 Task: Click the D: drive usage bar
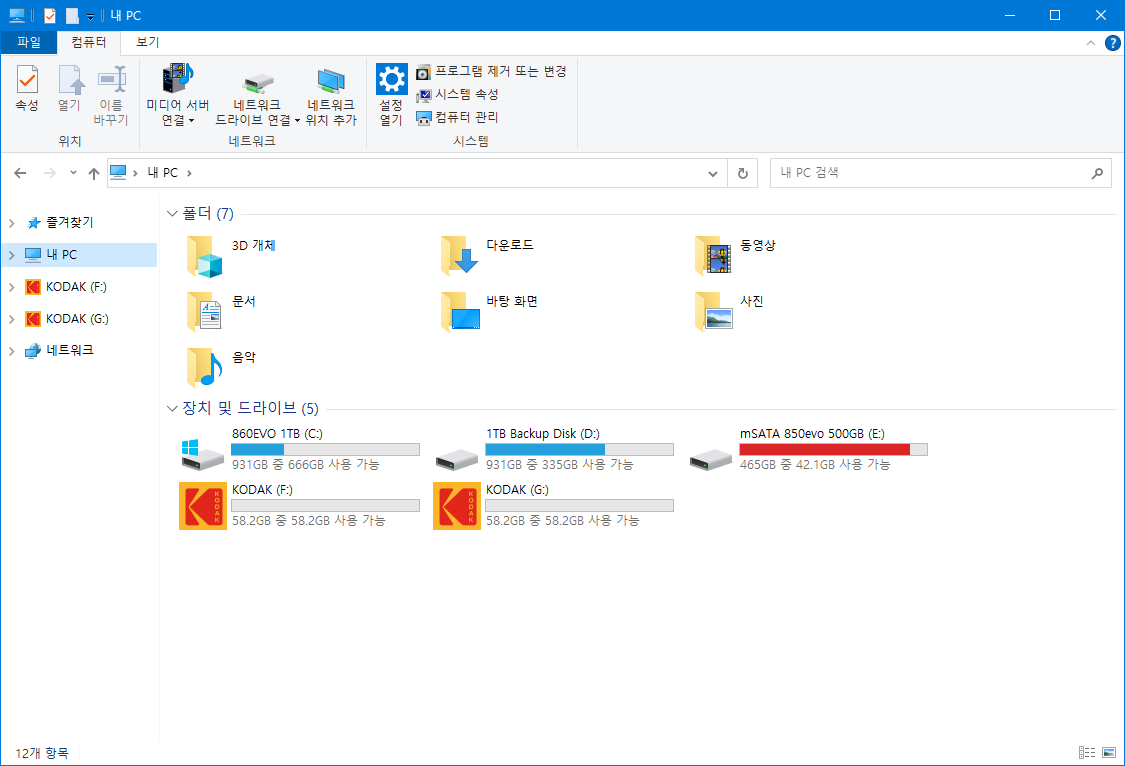[579, 450]
